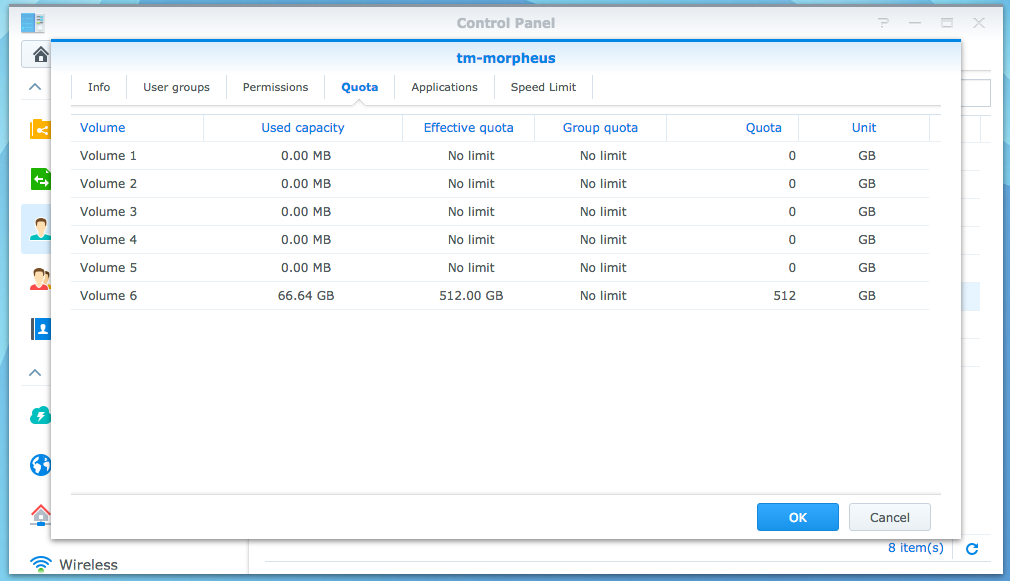Viewport: 1010px width, 581px height.
Task: Select the User sidebar icon
Action: click(40, 229)
